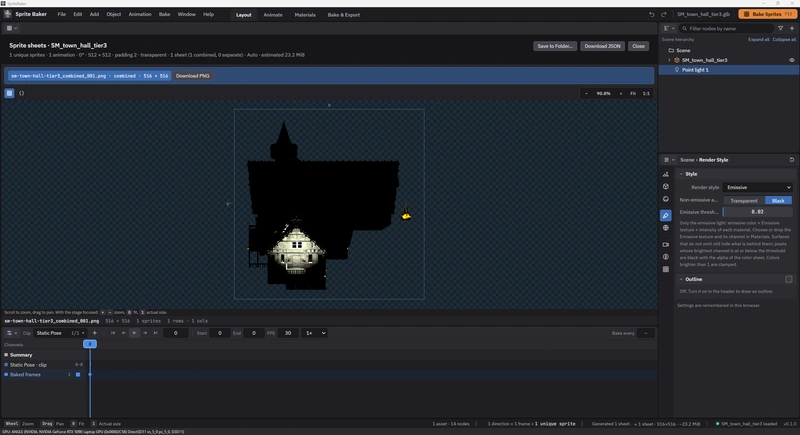Click the undo arrow icon
Screen dimensions: 800x435
pos(652,14)
